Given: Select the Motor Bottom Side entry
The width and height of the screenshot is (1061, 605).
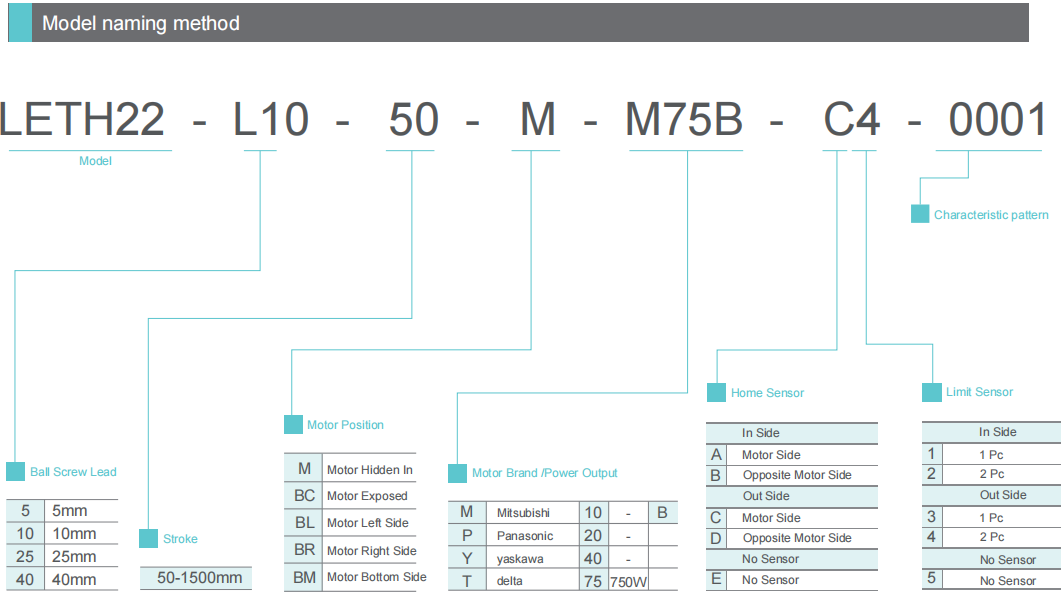Looking at the screenshot, I should click(376, 577).
